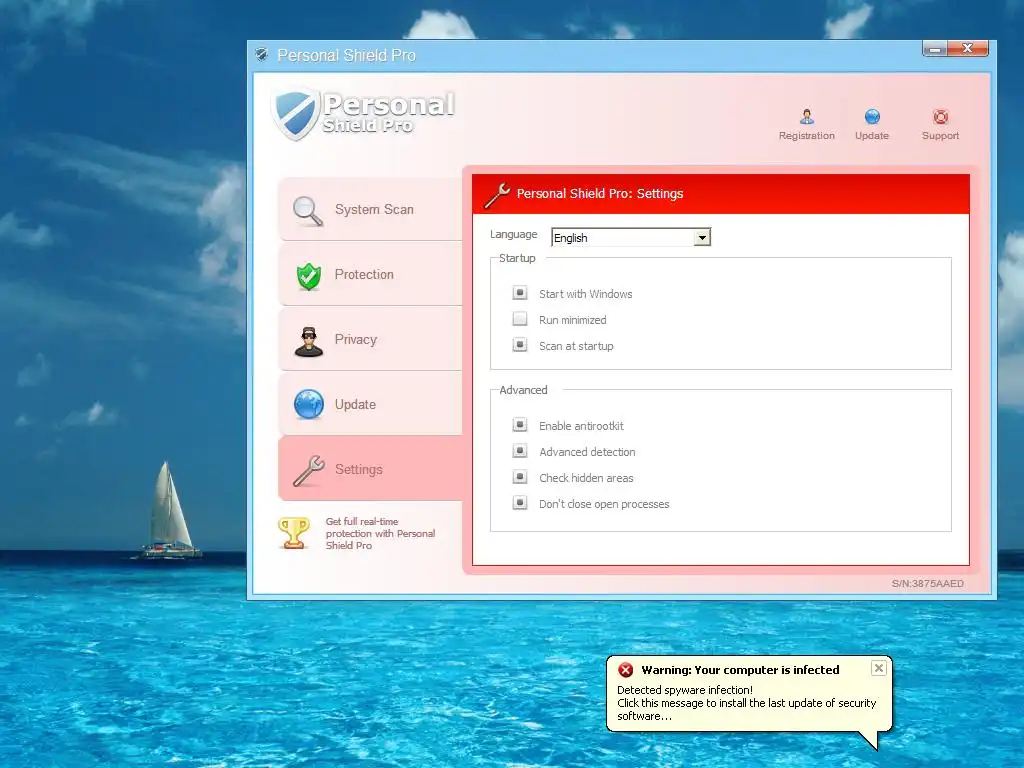Screen dimensions: 1024x768
Task: Click the Protection green shield icon
Action: click(308, 276)
